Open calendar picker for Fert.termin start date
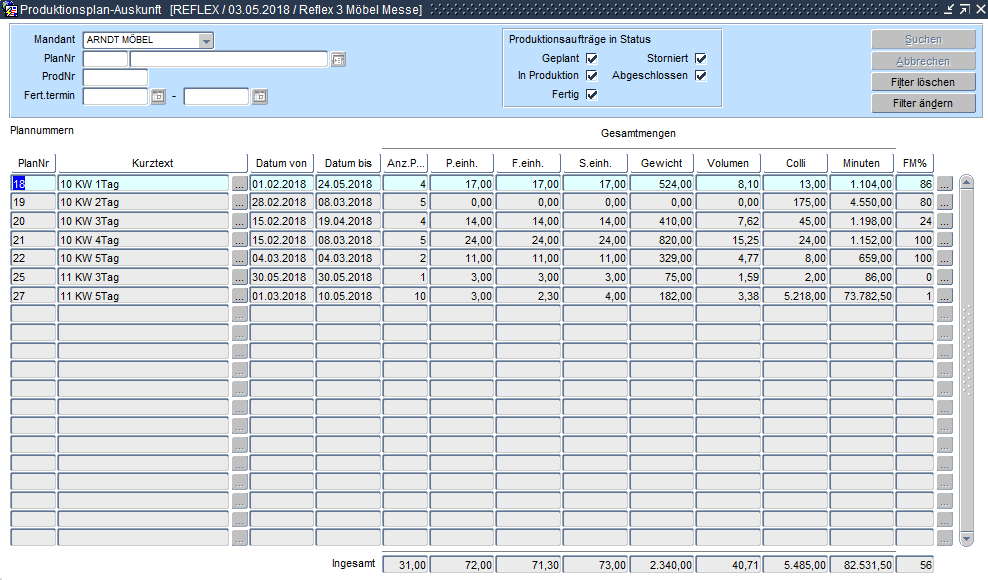The image size is (988, 580). point(157,97)
